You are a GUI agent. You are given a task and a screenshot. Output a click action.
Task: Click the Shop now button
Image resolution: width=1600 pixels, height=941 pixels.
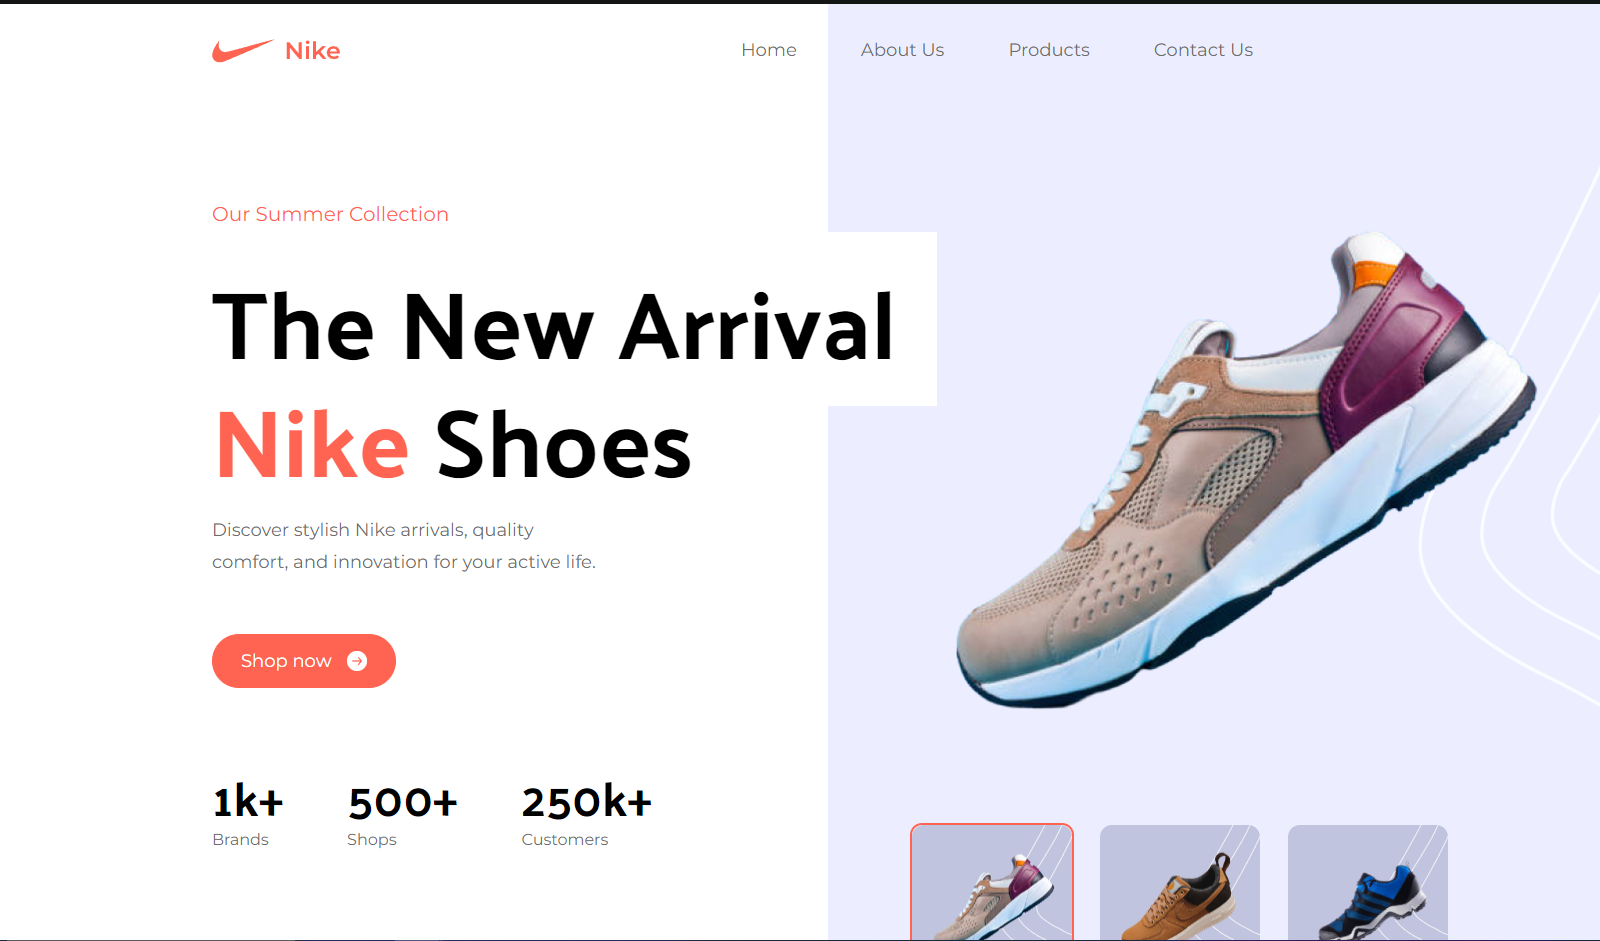[304, 661]
